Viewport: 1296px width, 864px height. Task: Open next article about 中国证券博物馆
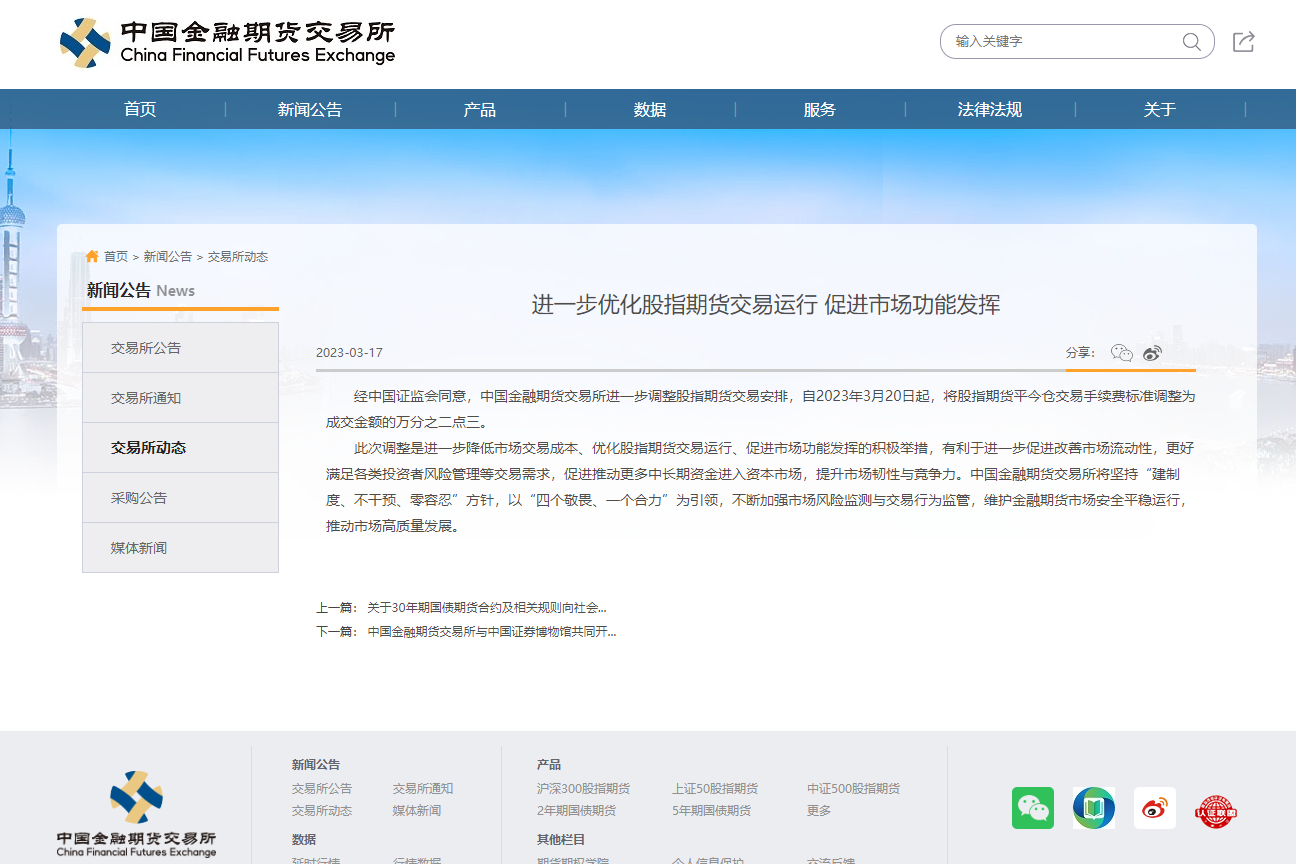(491, 632)
